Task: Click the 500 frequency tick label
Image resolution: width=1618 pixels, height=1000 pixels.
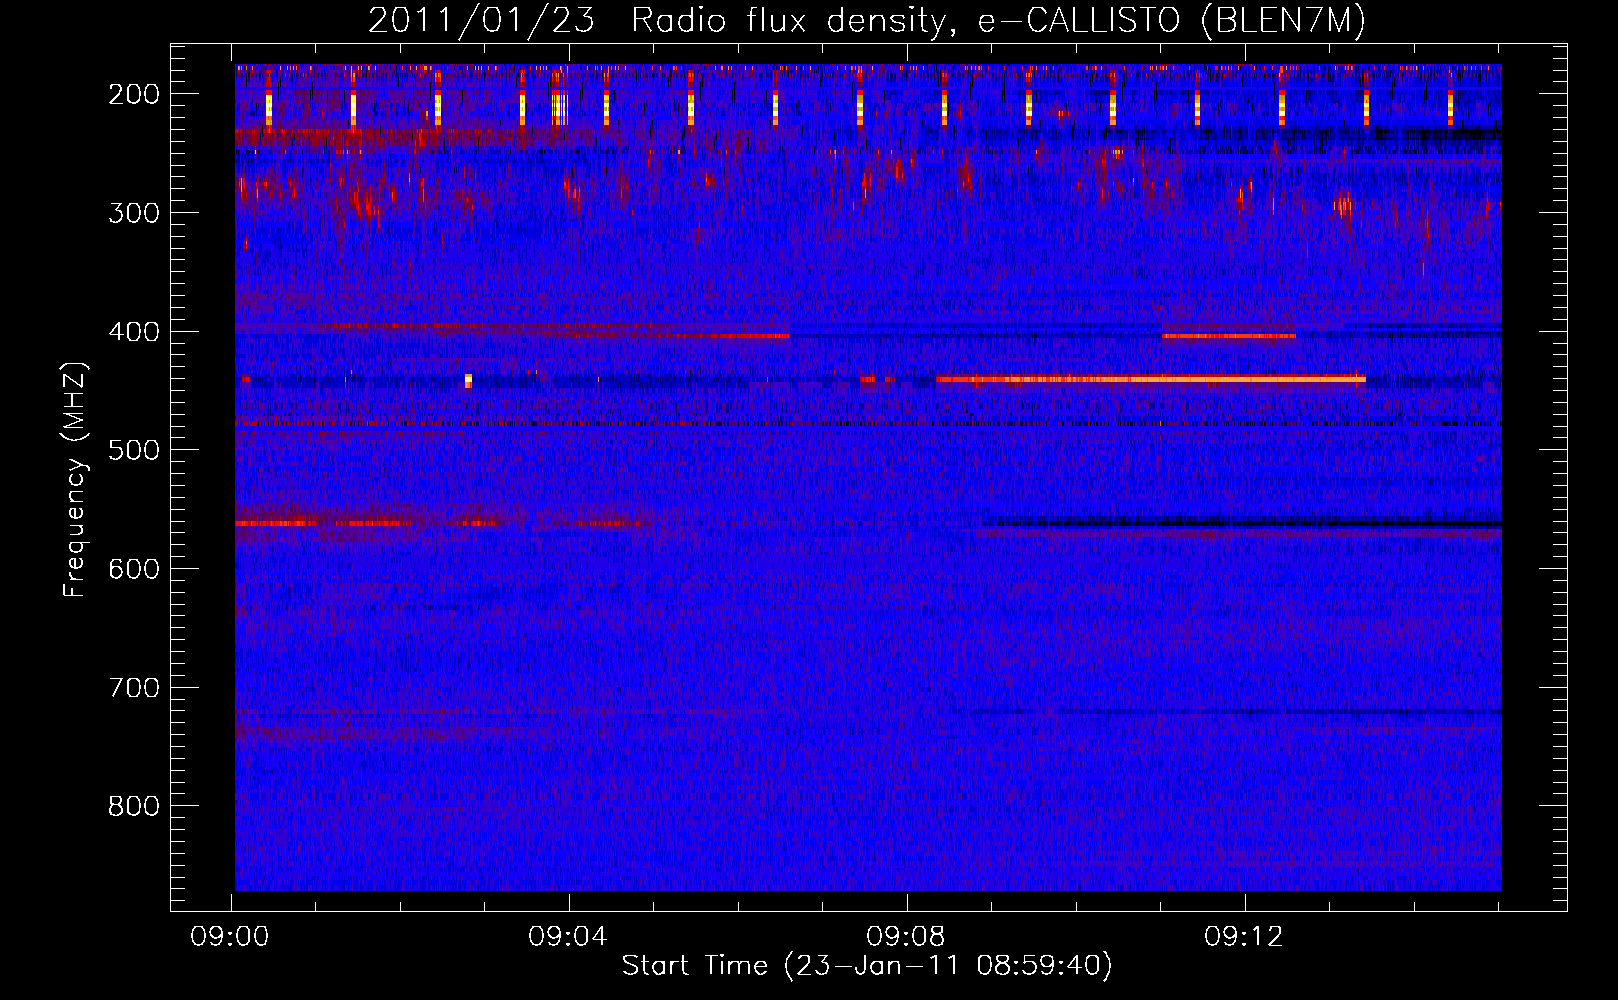Action: tap(134, 450)
